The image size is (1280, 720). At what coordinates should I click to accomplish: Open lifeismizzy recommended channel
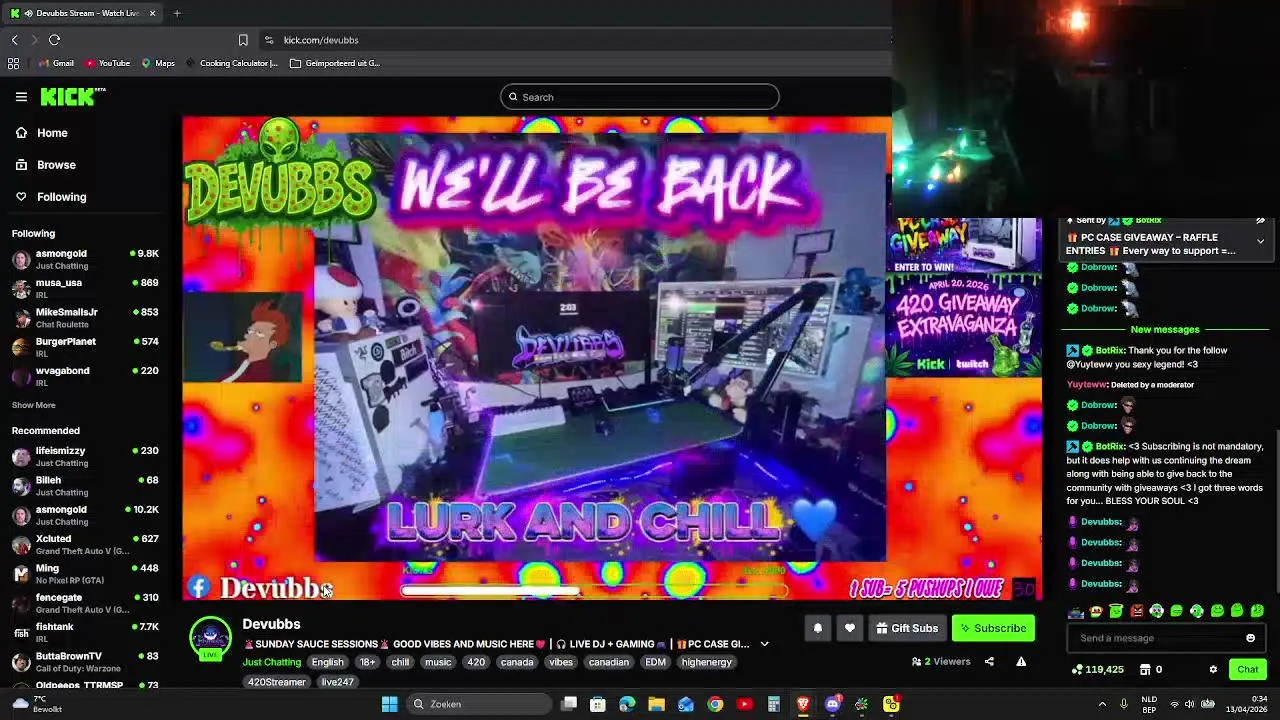point(85,457)
